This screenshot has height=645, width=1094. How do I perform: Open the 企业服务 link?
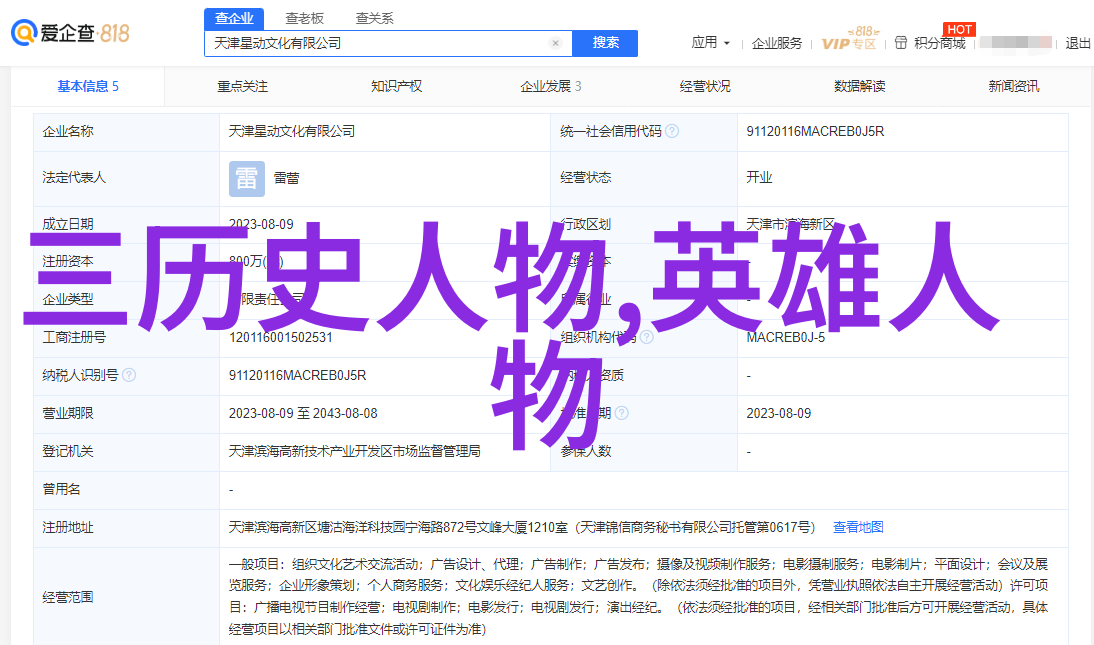coord(777,43)
